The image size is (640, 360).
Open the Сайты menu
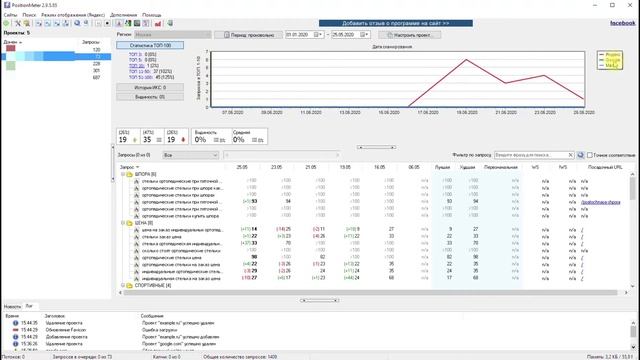pyautogui.click(x=11, y=15)
